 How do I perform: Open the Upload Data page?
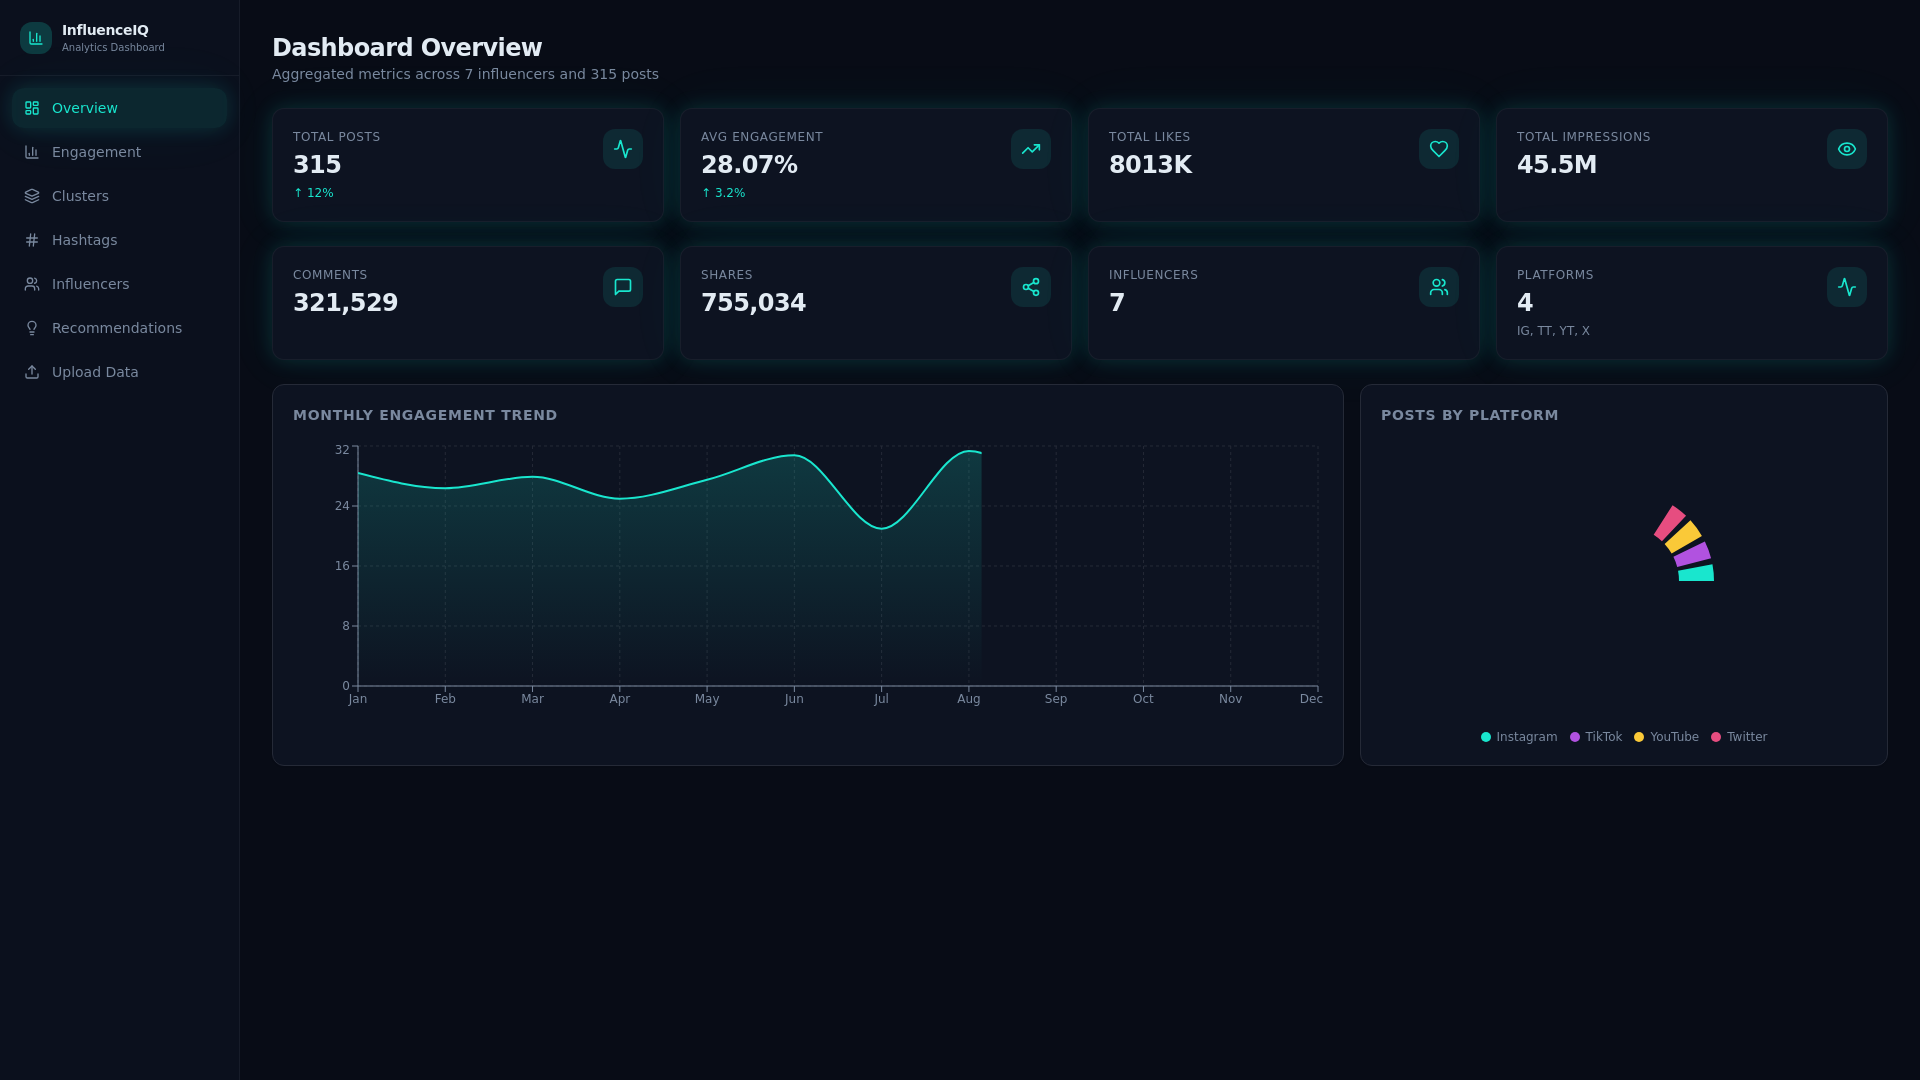(119, 372)
